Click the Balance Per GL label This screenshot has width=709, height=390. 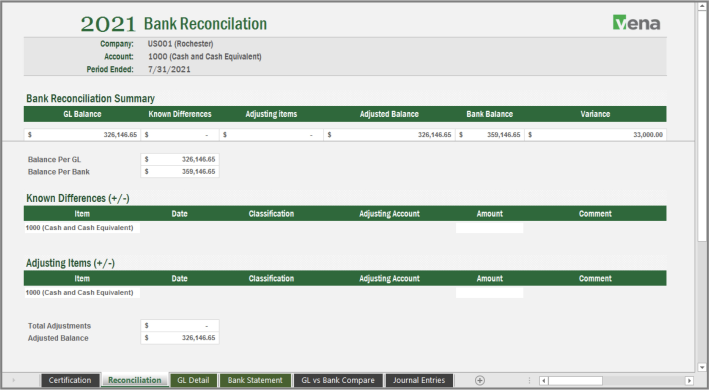click(54, 160)
